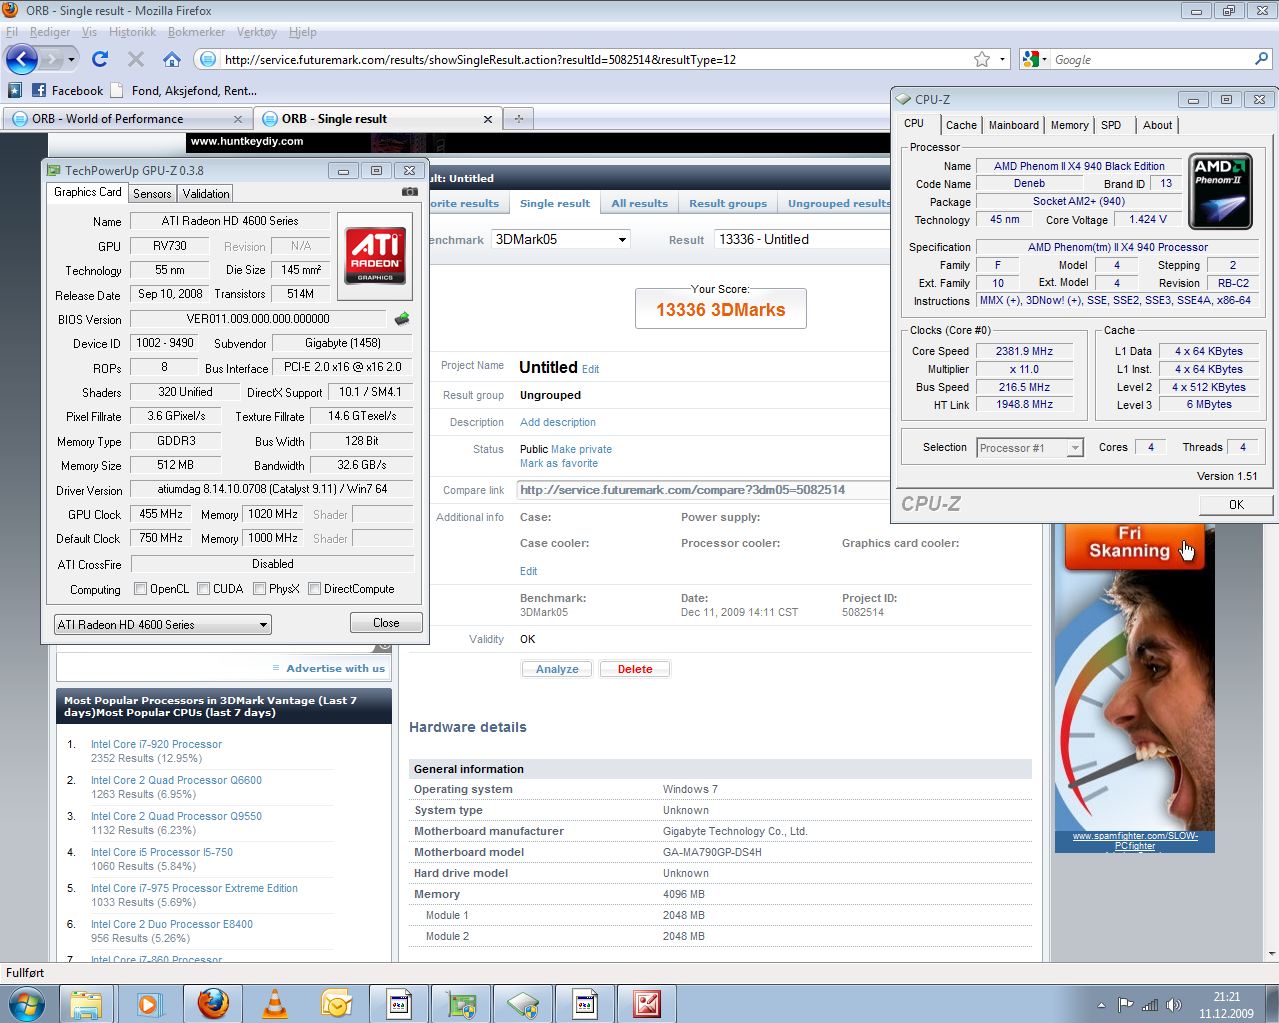Open the Windows Start menu
The width and height of the screenshot is (1279, 1023).
[x=25, y=1003]
